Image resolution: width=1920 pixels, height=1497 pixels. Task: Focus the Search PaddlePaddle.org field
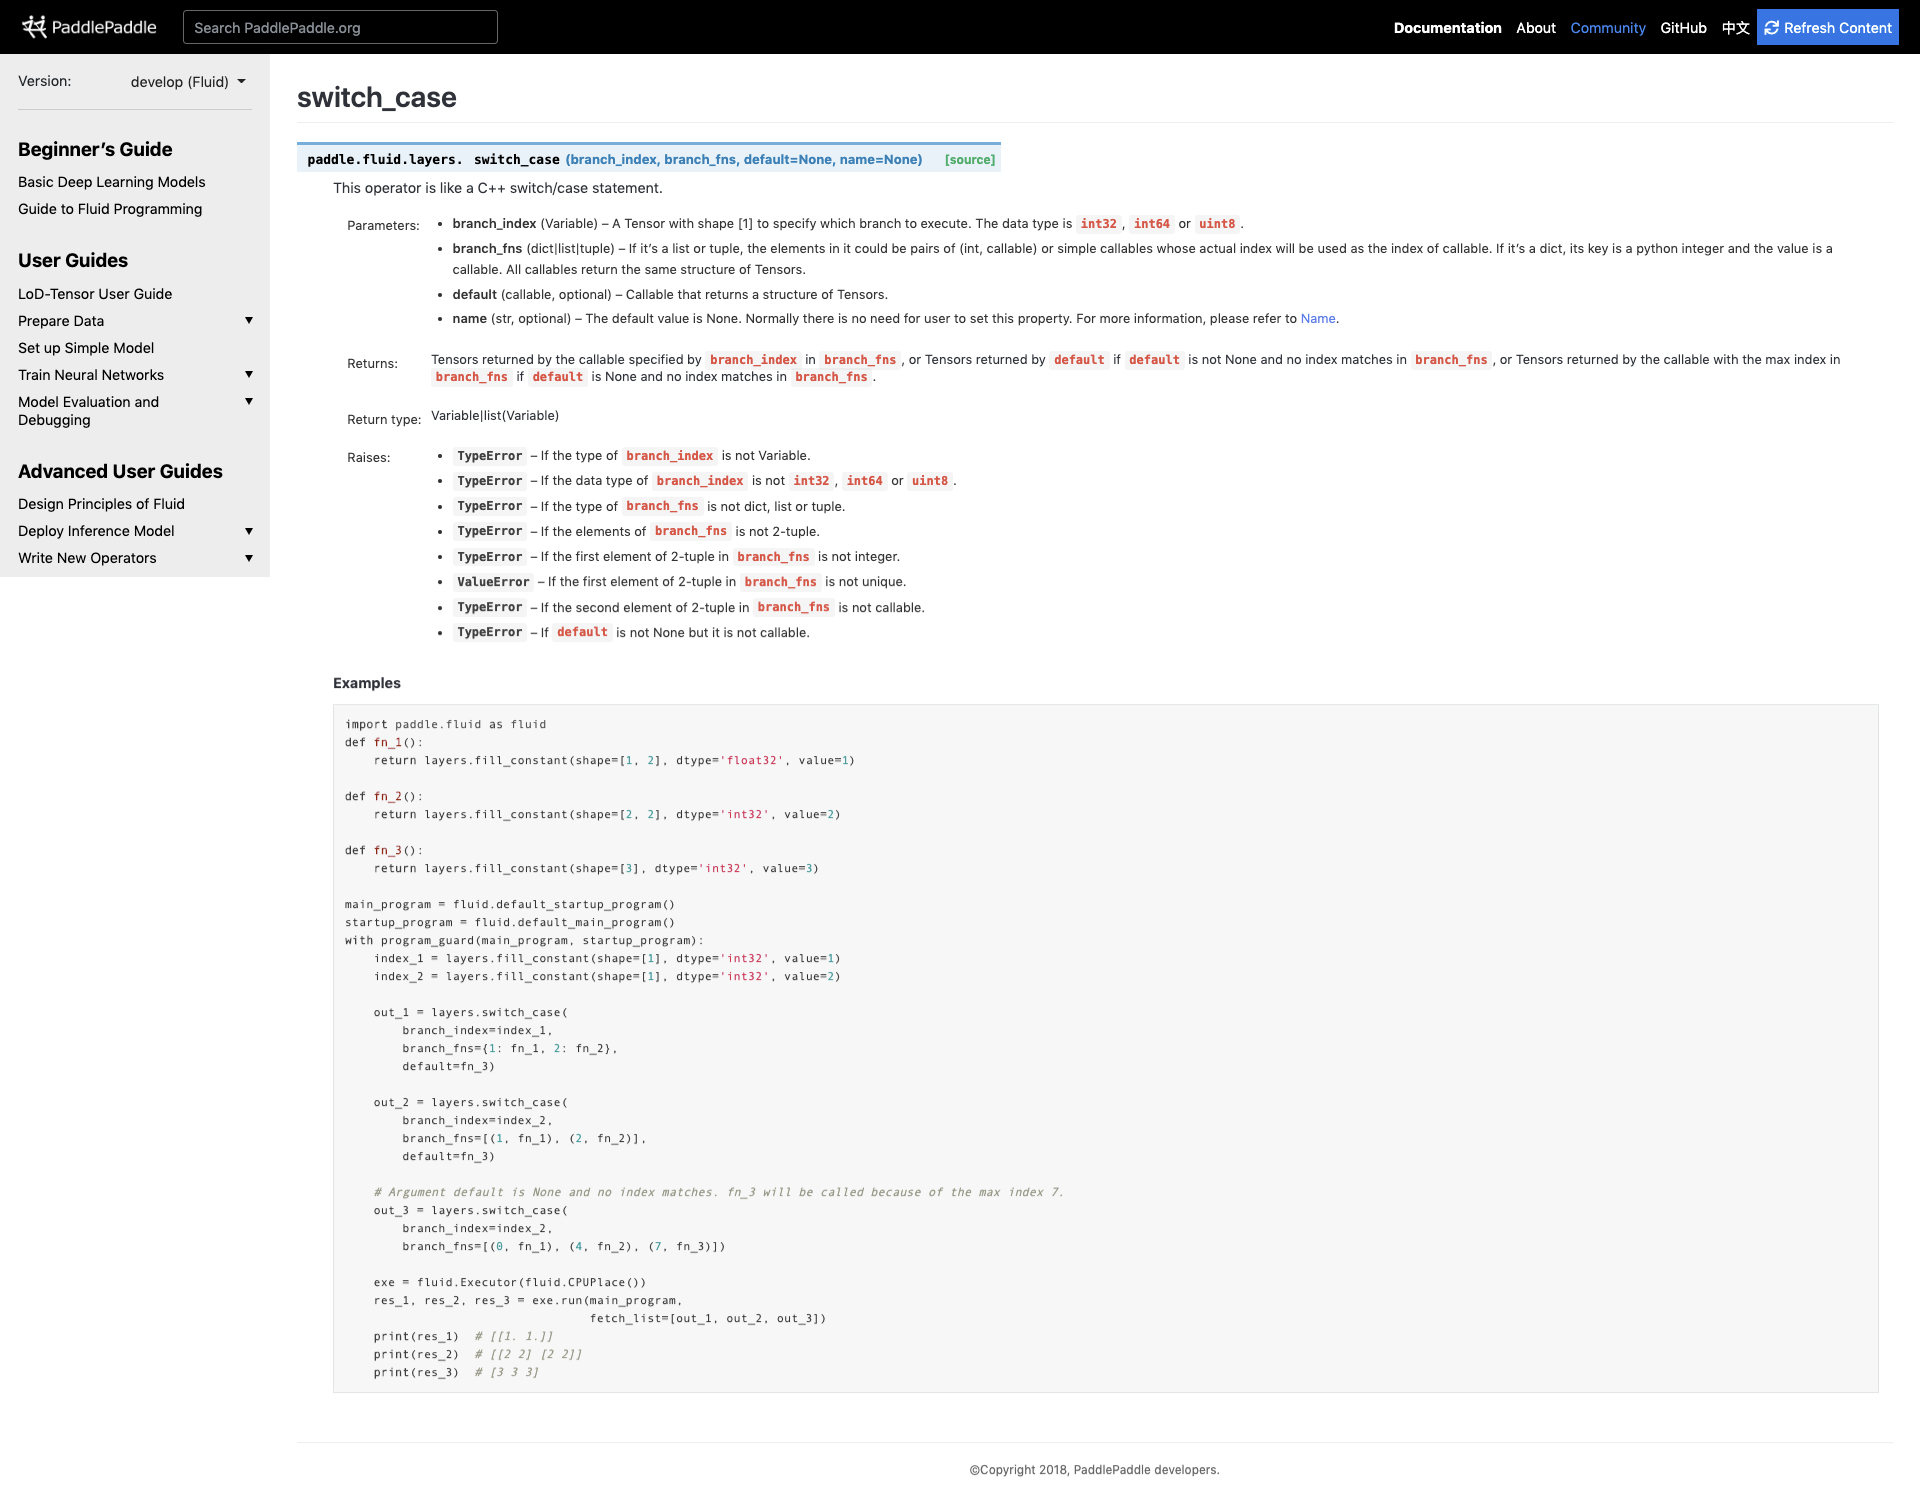[340, 28]
